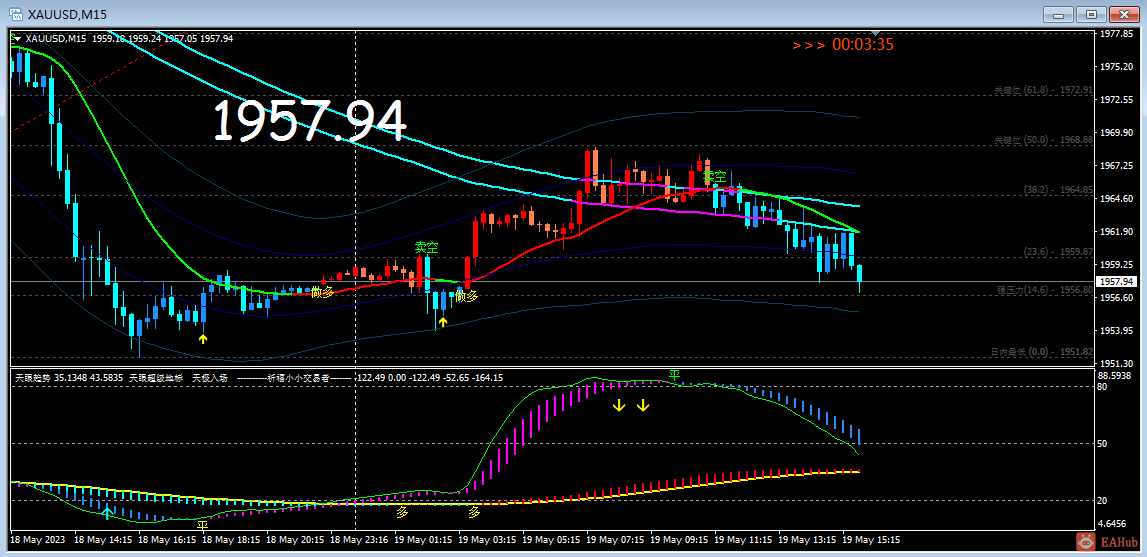Click 88.5938 on the indicator scale
This screenshot has width=1147, height=557.
[1116, 375]
